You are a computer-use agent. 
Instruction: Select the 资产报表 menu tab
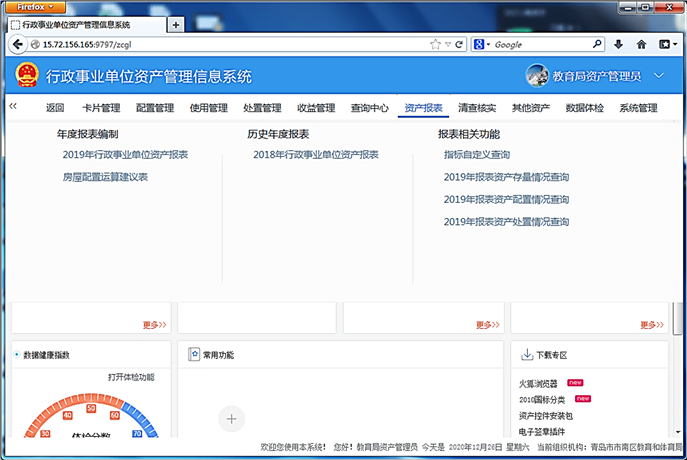(x=423, y=108)
